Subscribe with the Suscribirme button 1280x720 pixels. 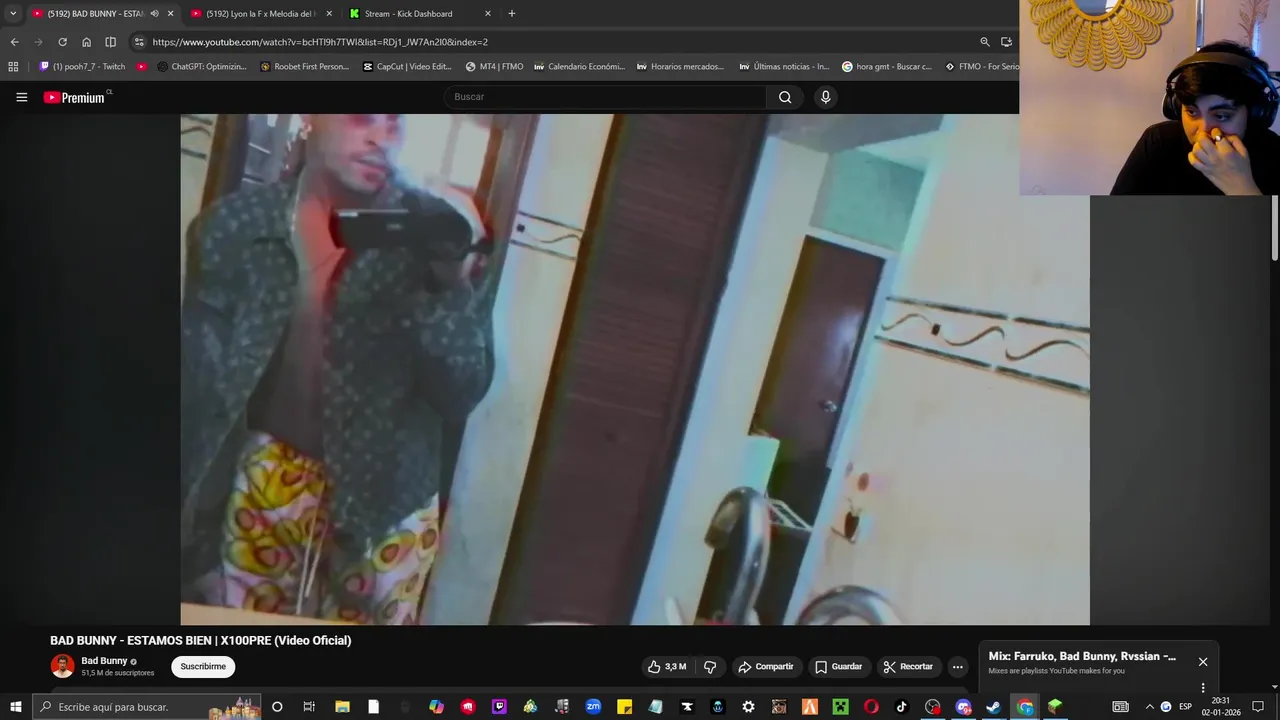(x=203, y=667)
